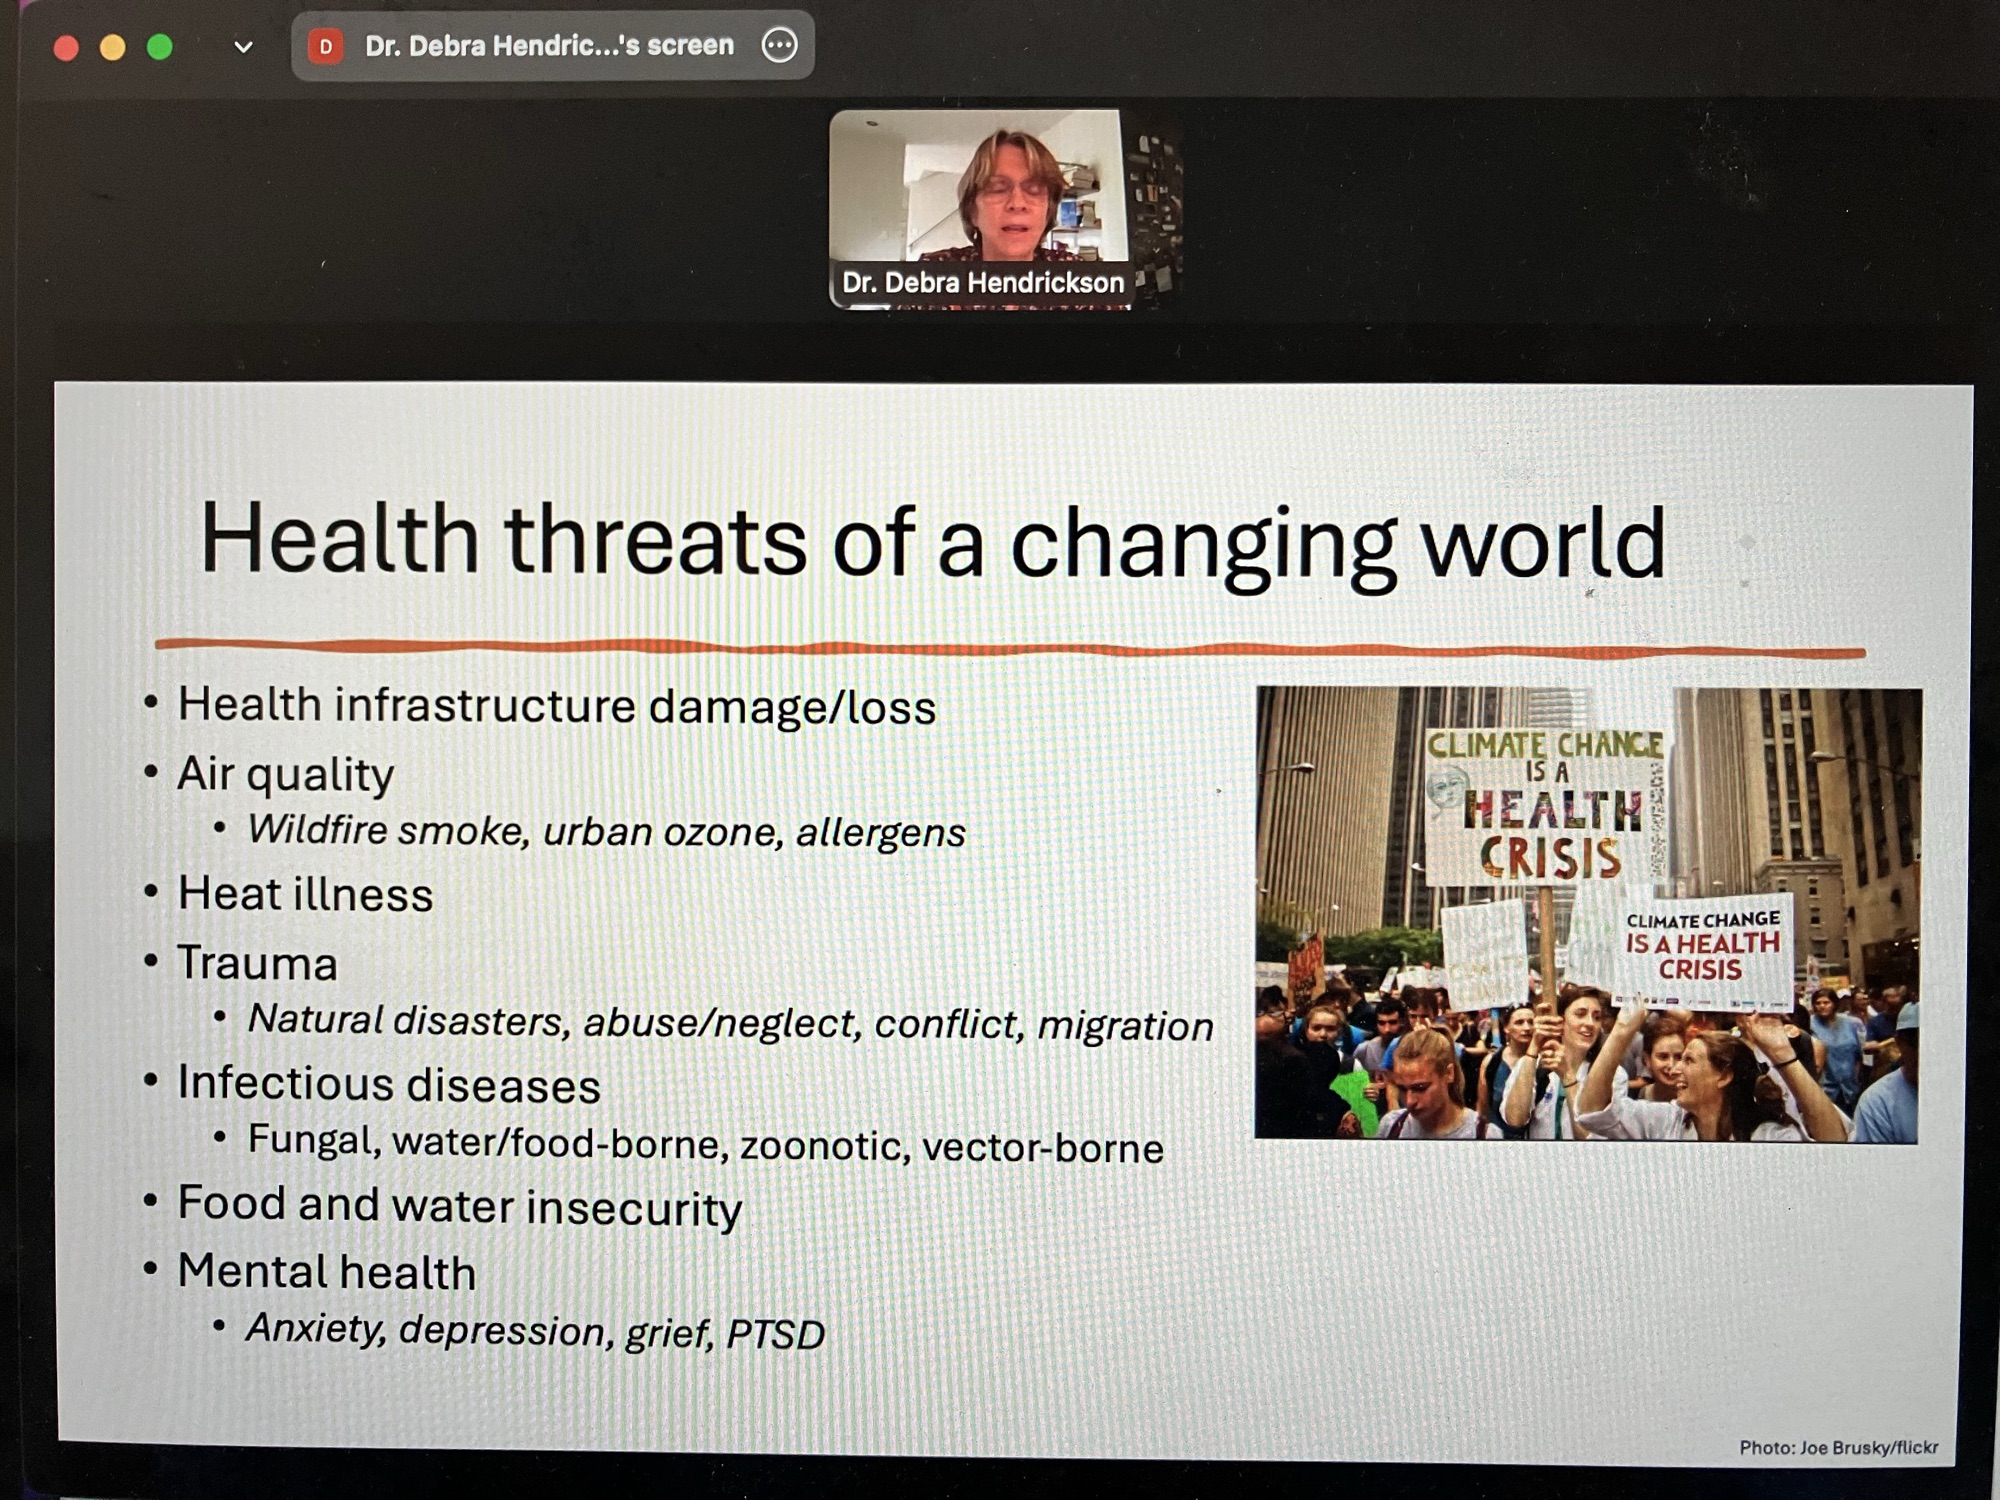Screen dimensions: 2000x1500
Task: Click the 'Infectious diseases' bullet text
Action: point(389,1084)
